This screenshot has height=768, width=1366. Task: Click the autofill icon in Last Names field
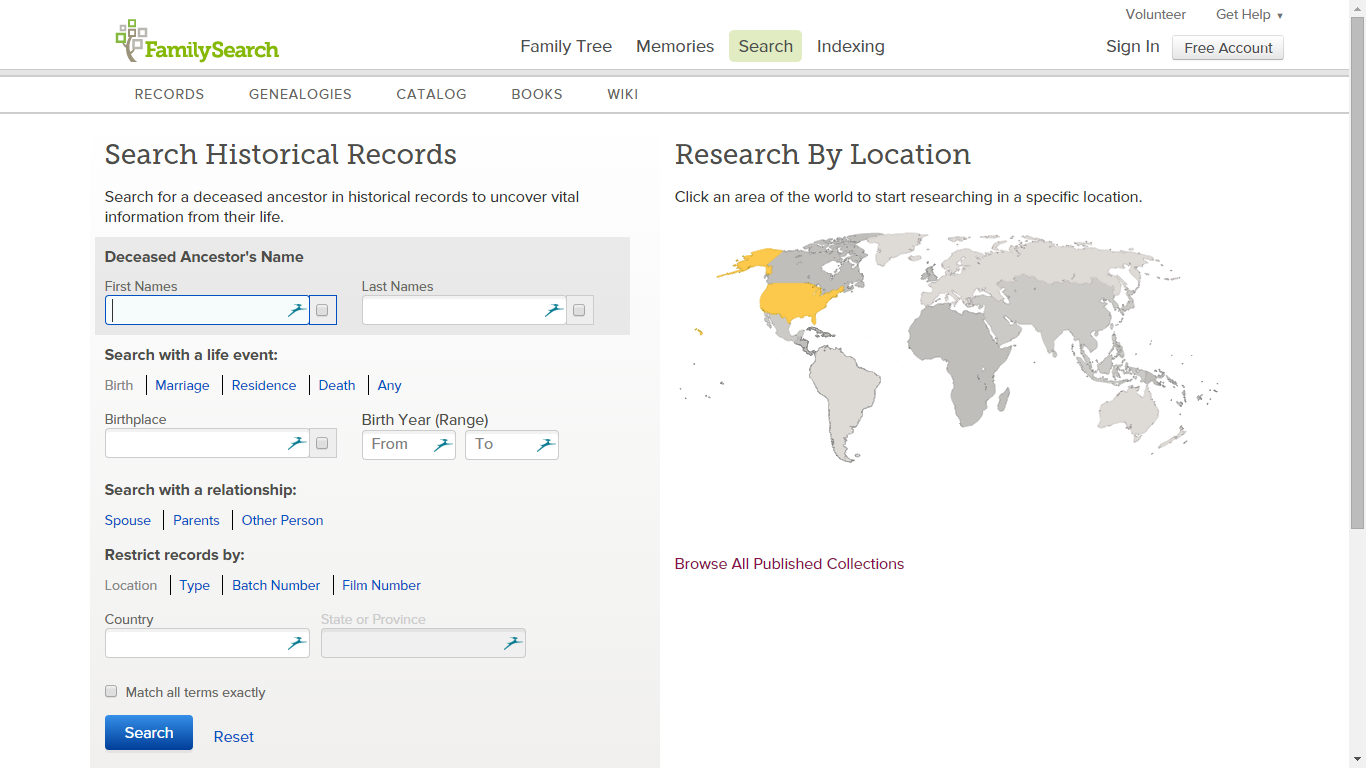553,310
